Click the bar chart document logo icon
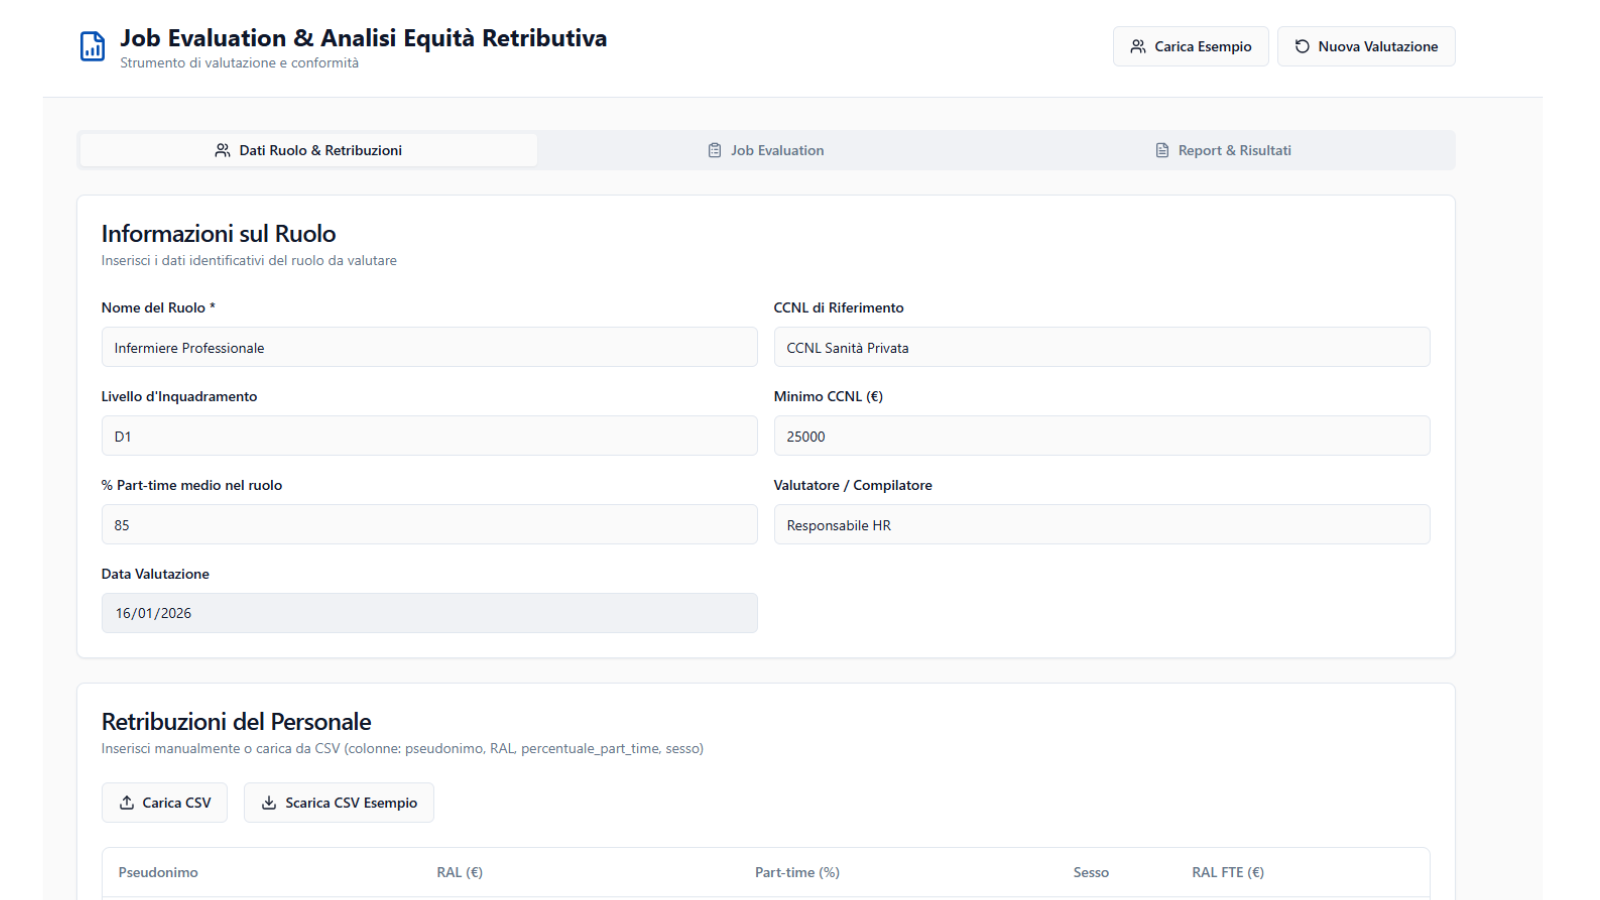The height and width of the screenshot is (900, 1600). pyautogui.click(x=92, y=46)
